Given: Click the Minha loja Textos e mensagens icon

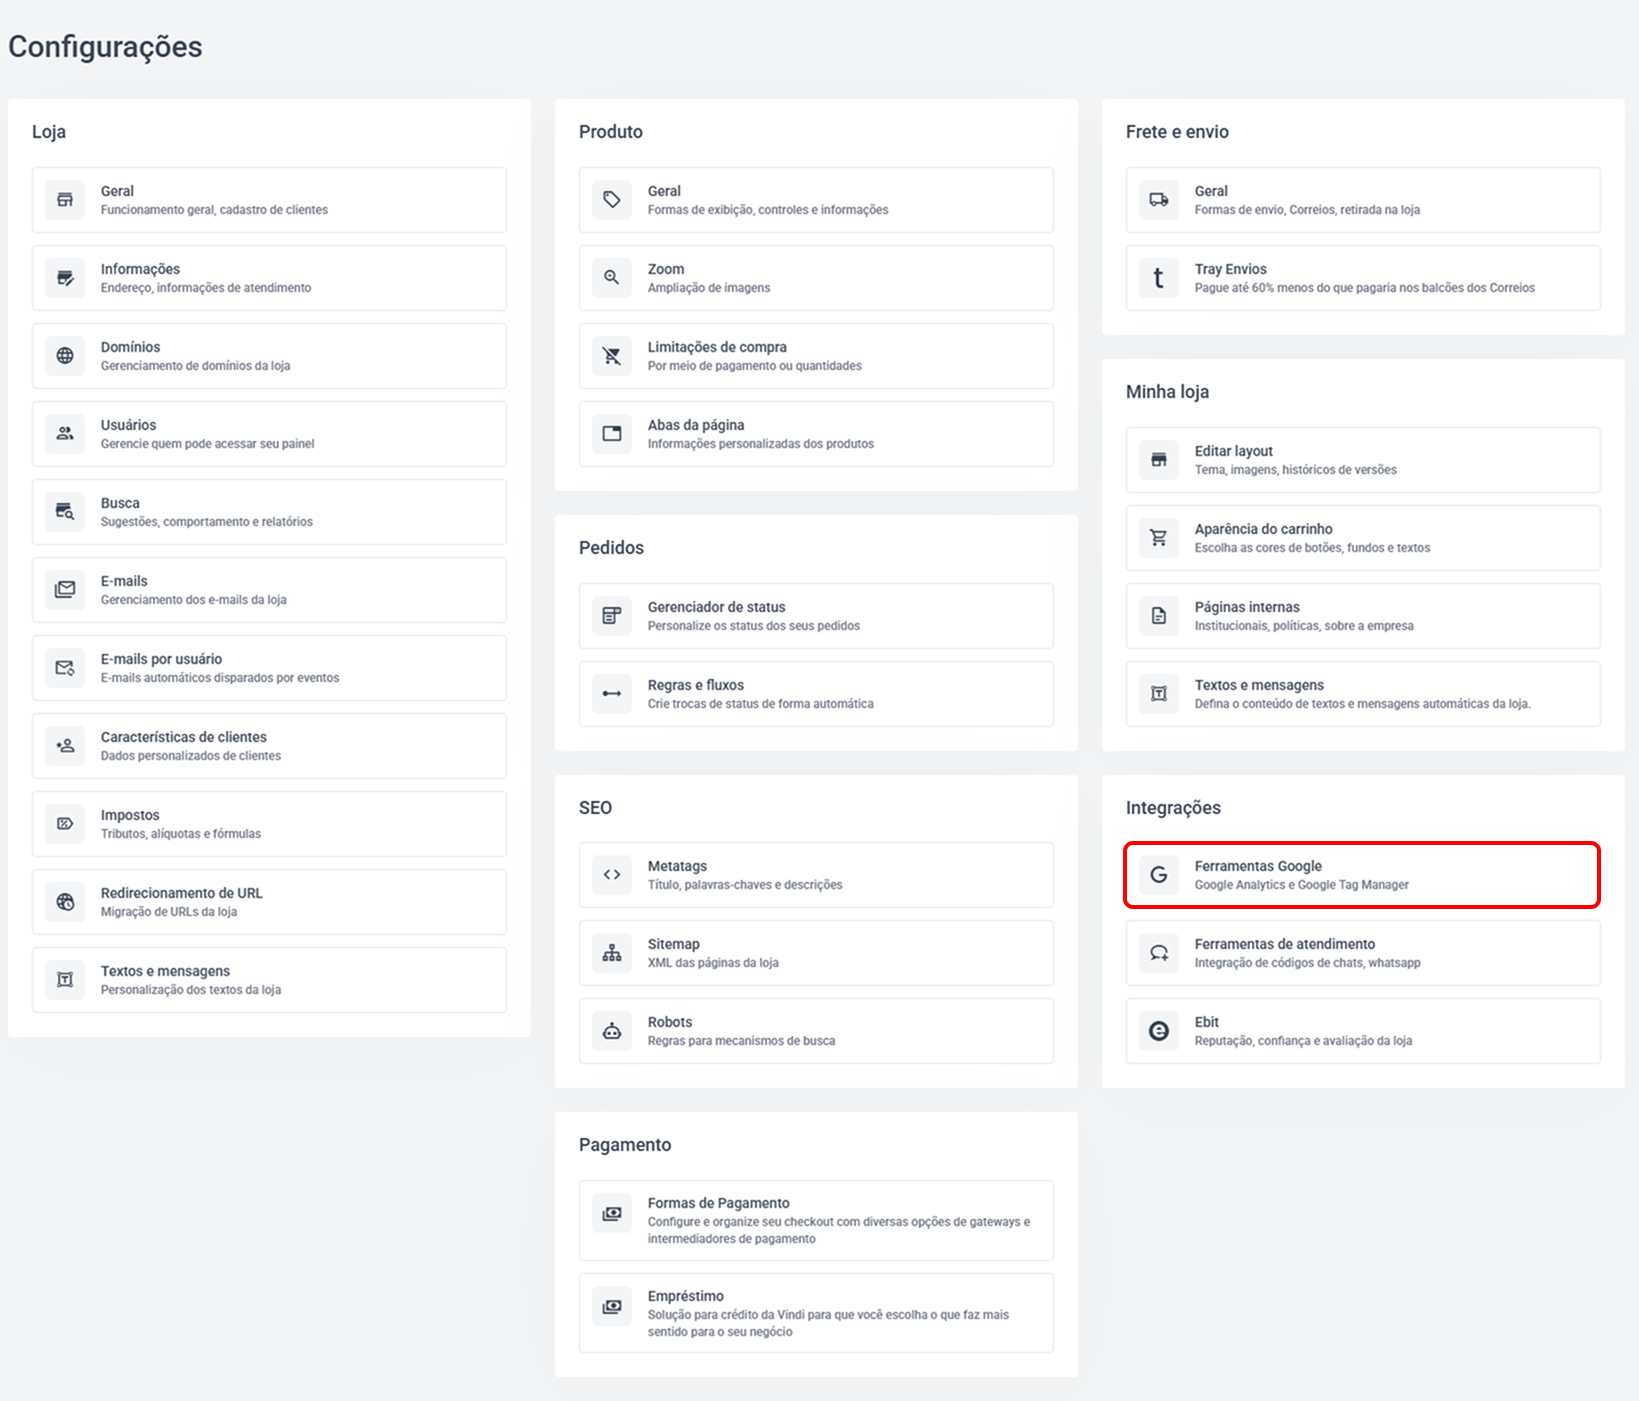Looking at the screenshot, I should (x=1159, y=694).
